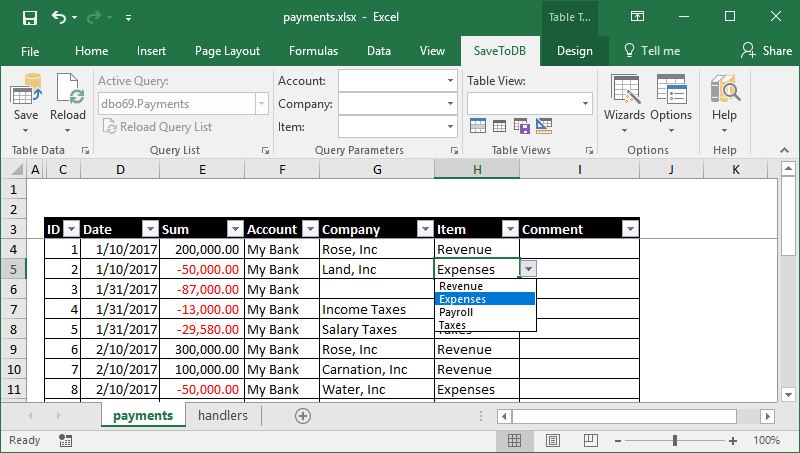Open the Help books icon
This screenshot has width=800, height=453.
pos(725,89)
